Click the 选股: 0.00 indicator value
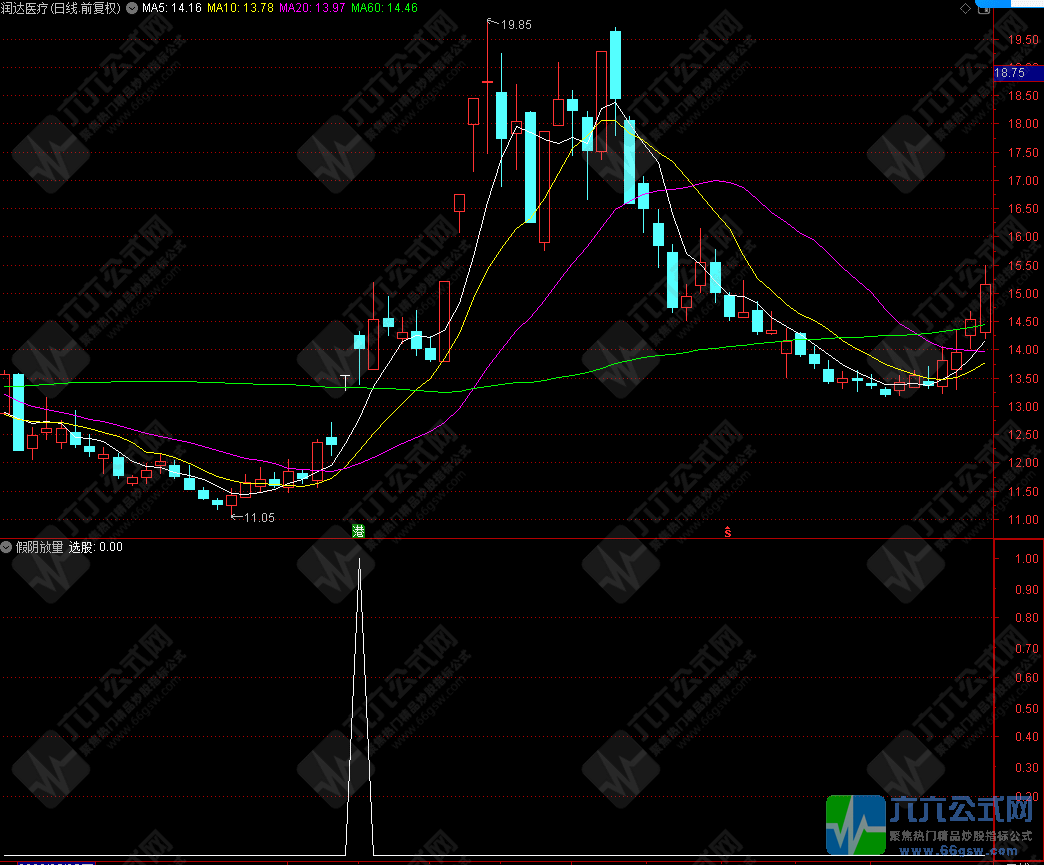The height and width of the screenshot is (865, 1044). tap(96, 547)
